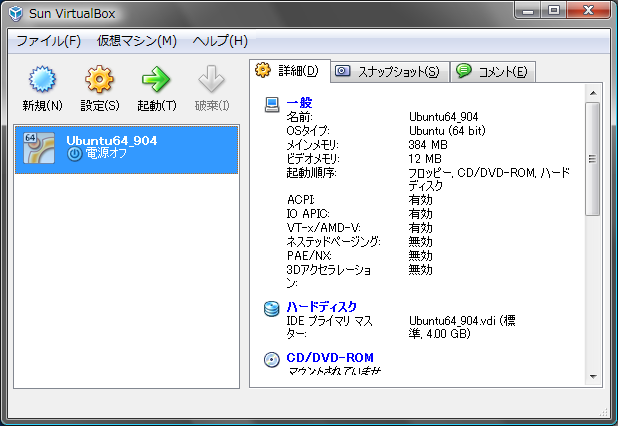The image size is (618, 426).
Task: Click the details pane scrollbar thumb
Action: (592, 159)
